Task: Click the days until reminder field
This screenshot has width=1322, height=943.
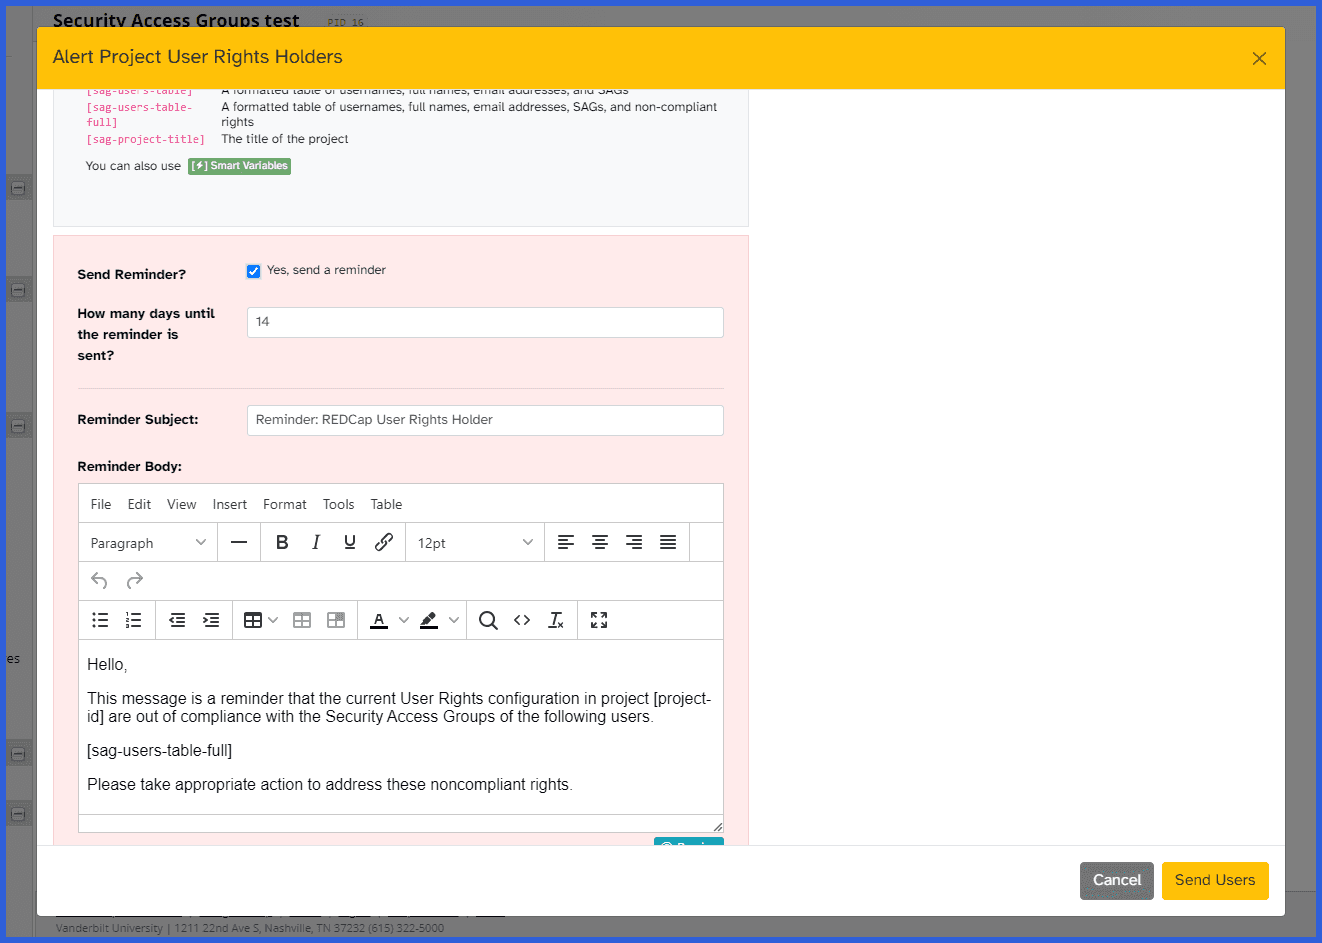Action: pos(485,322)
